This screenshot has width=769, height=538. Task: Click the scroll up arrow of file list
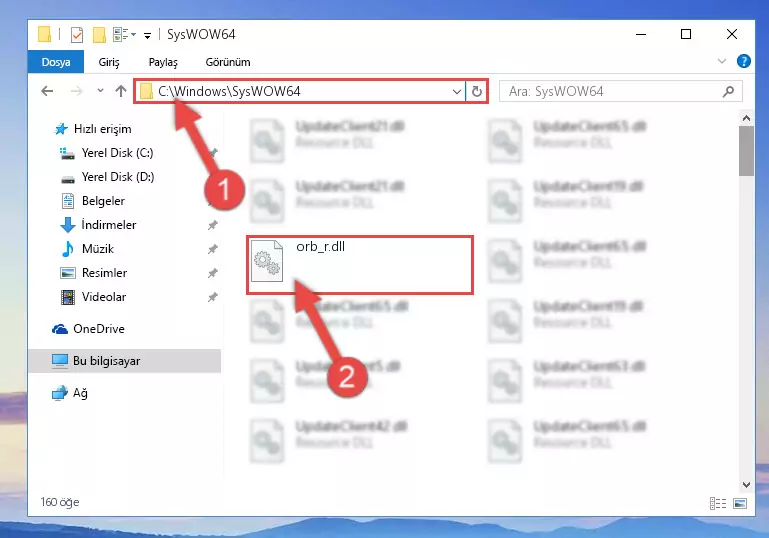746,118
